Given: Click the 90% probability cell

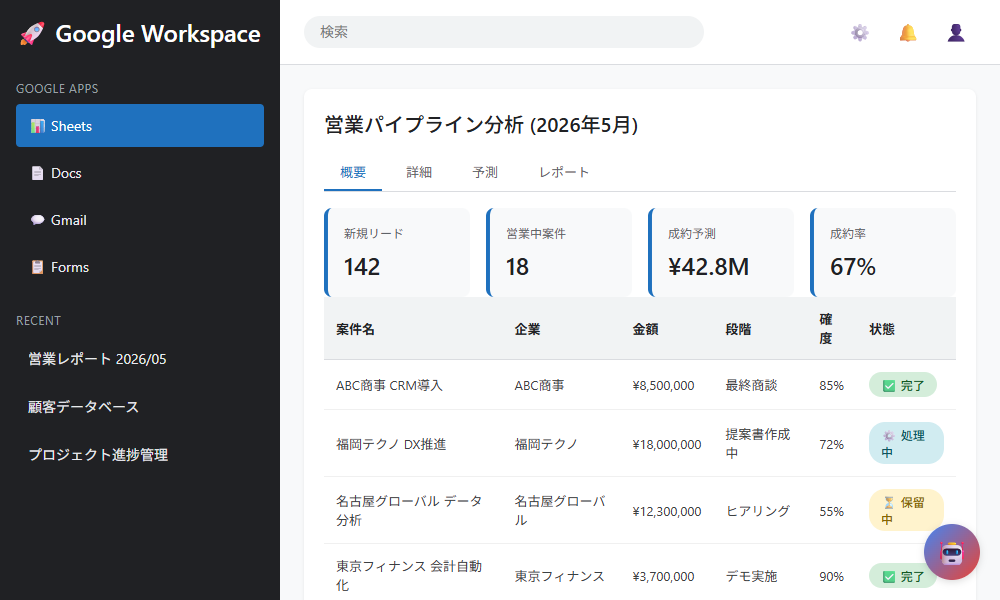Looking at the screenshot, I should pos(831,576).
